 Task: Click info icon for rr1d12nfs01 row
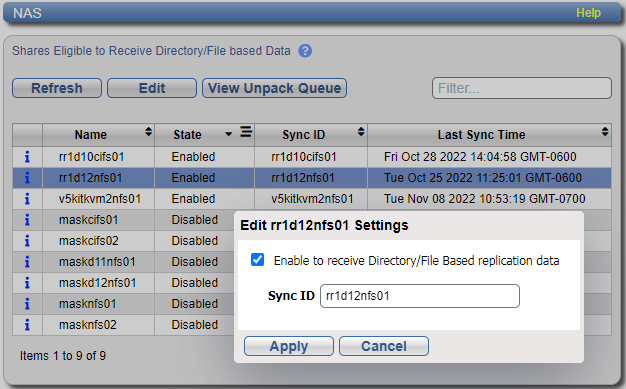click(x=27, y=178)
